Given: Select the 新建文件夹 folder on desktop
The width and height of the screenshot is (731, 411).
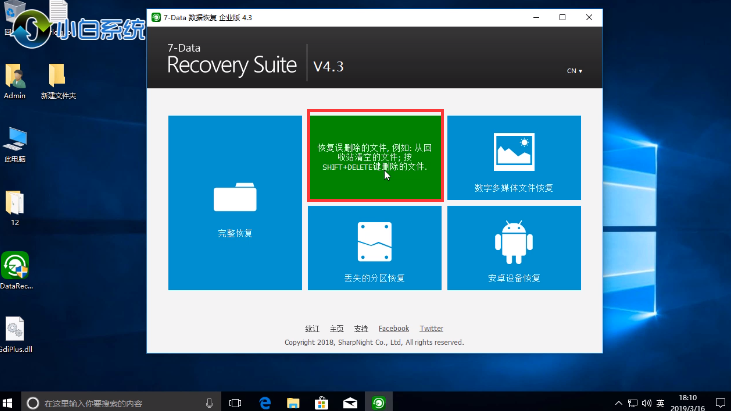Looking at the screenshot, I should tap(58, 76).
